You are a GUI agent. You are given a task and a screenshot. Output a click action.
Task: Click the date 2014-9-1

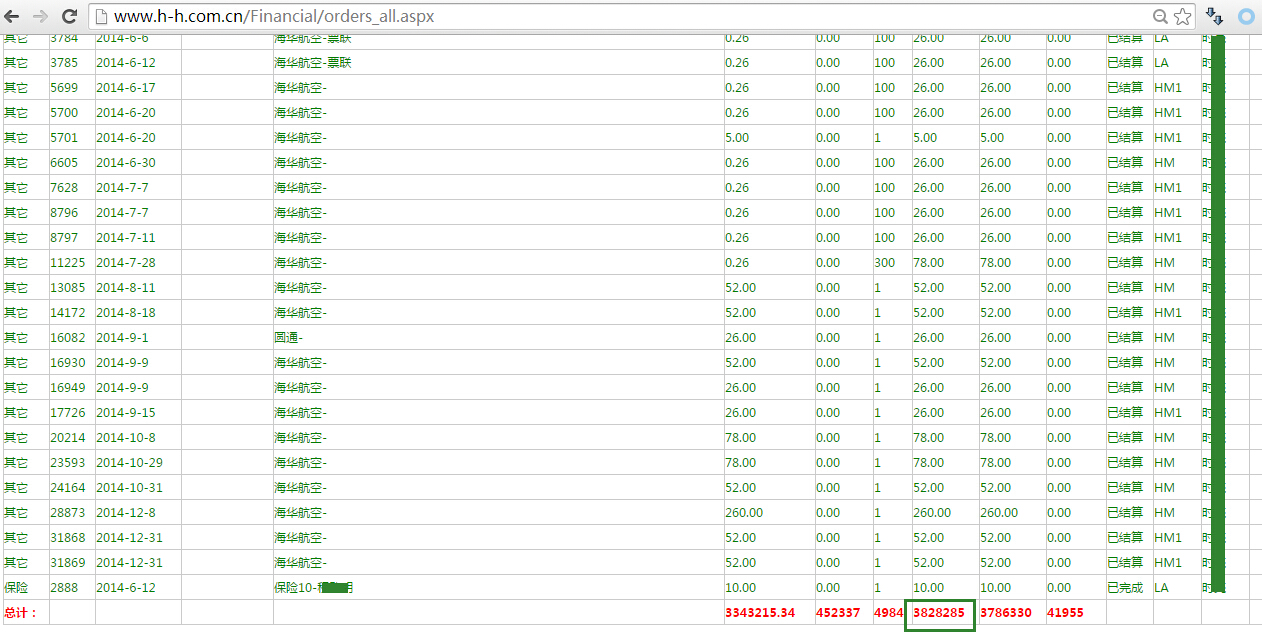tap(122, 337)
